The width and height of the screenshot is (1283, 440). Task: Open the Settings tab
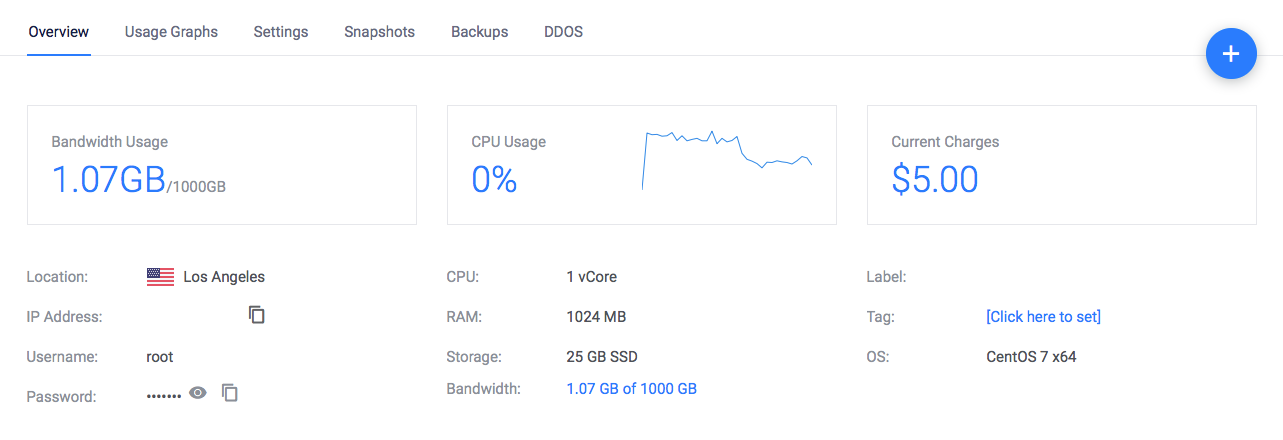point(281,32)
